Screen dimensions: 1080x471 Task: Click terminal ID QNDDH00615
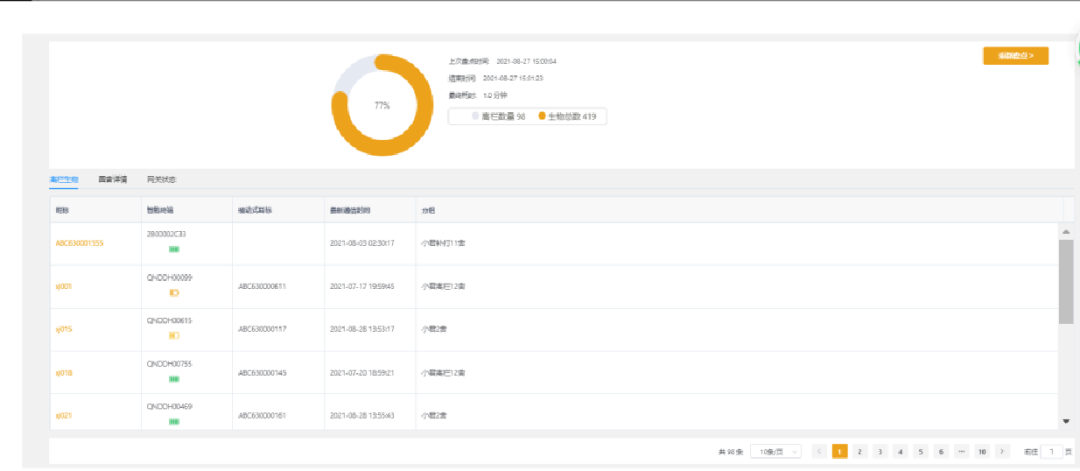point(169,321)
